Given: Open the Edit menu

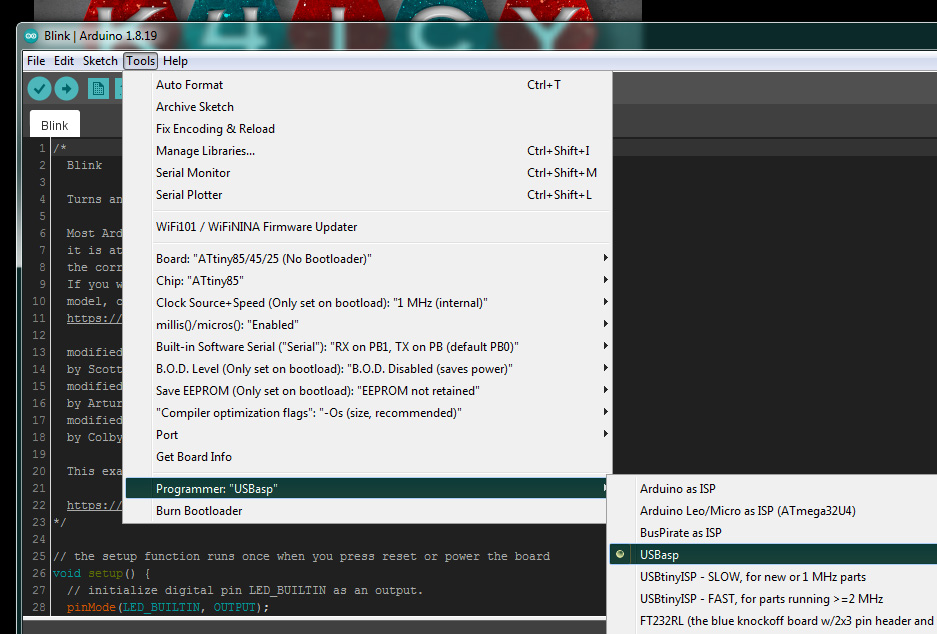Looking at the screenshot, I should coord(64,61).
